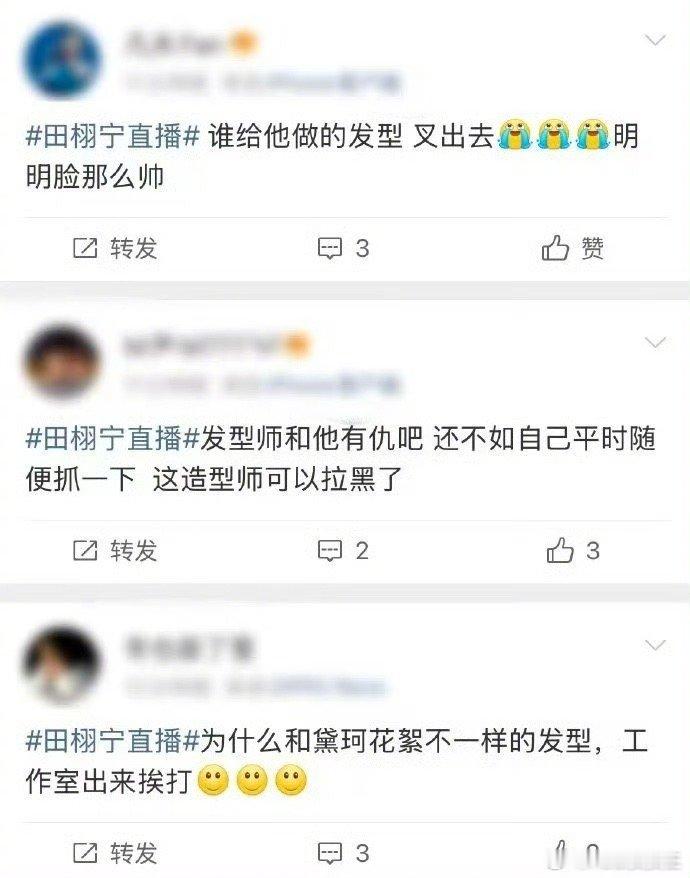This screenshot has height=878, width=690.
Task: Open #田栩宁直播# hashtag in the first post
Action: point(113,136)
